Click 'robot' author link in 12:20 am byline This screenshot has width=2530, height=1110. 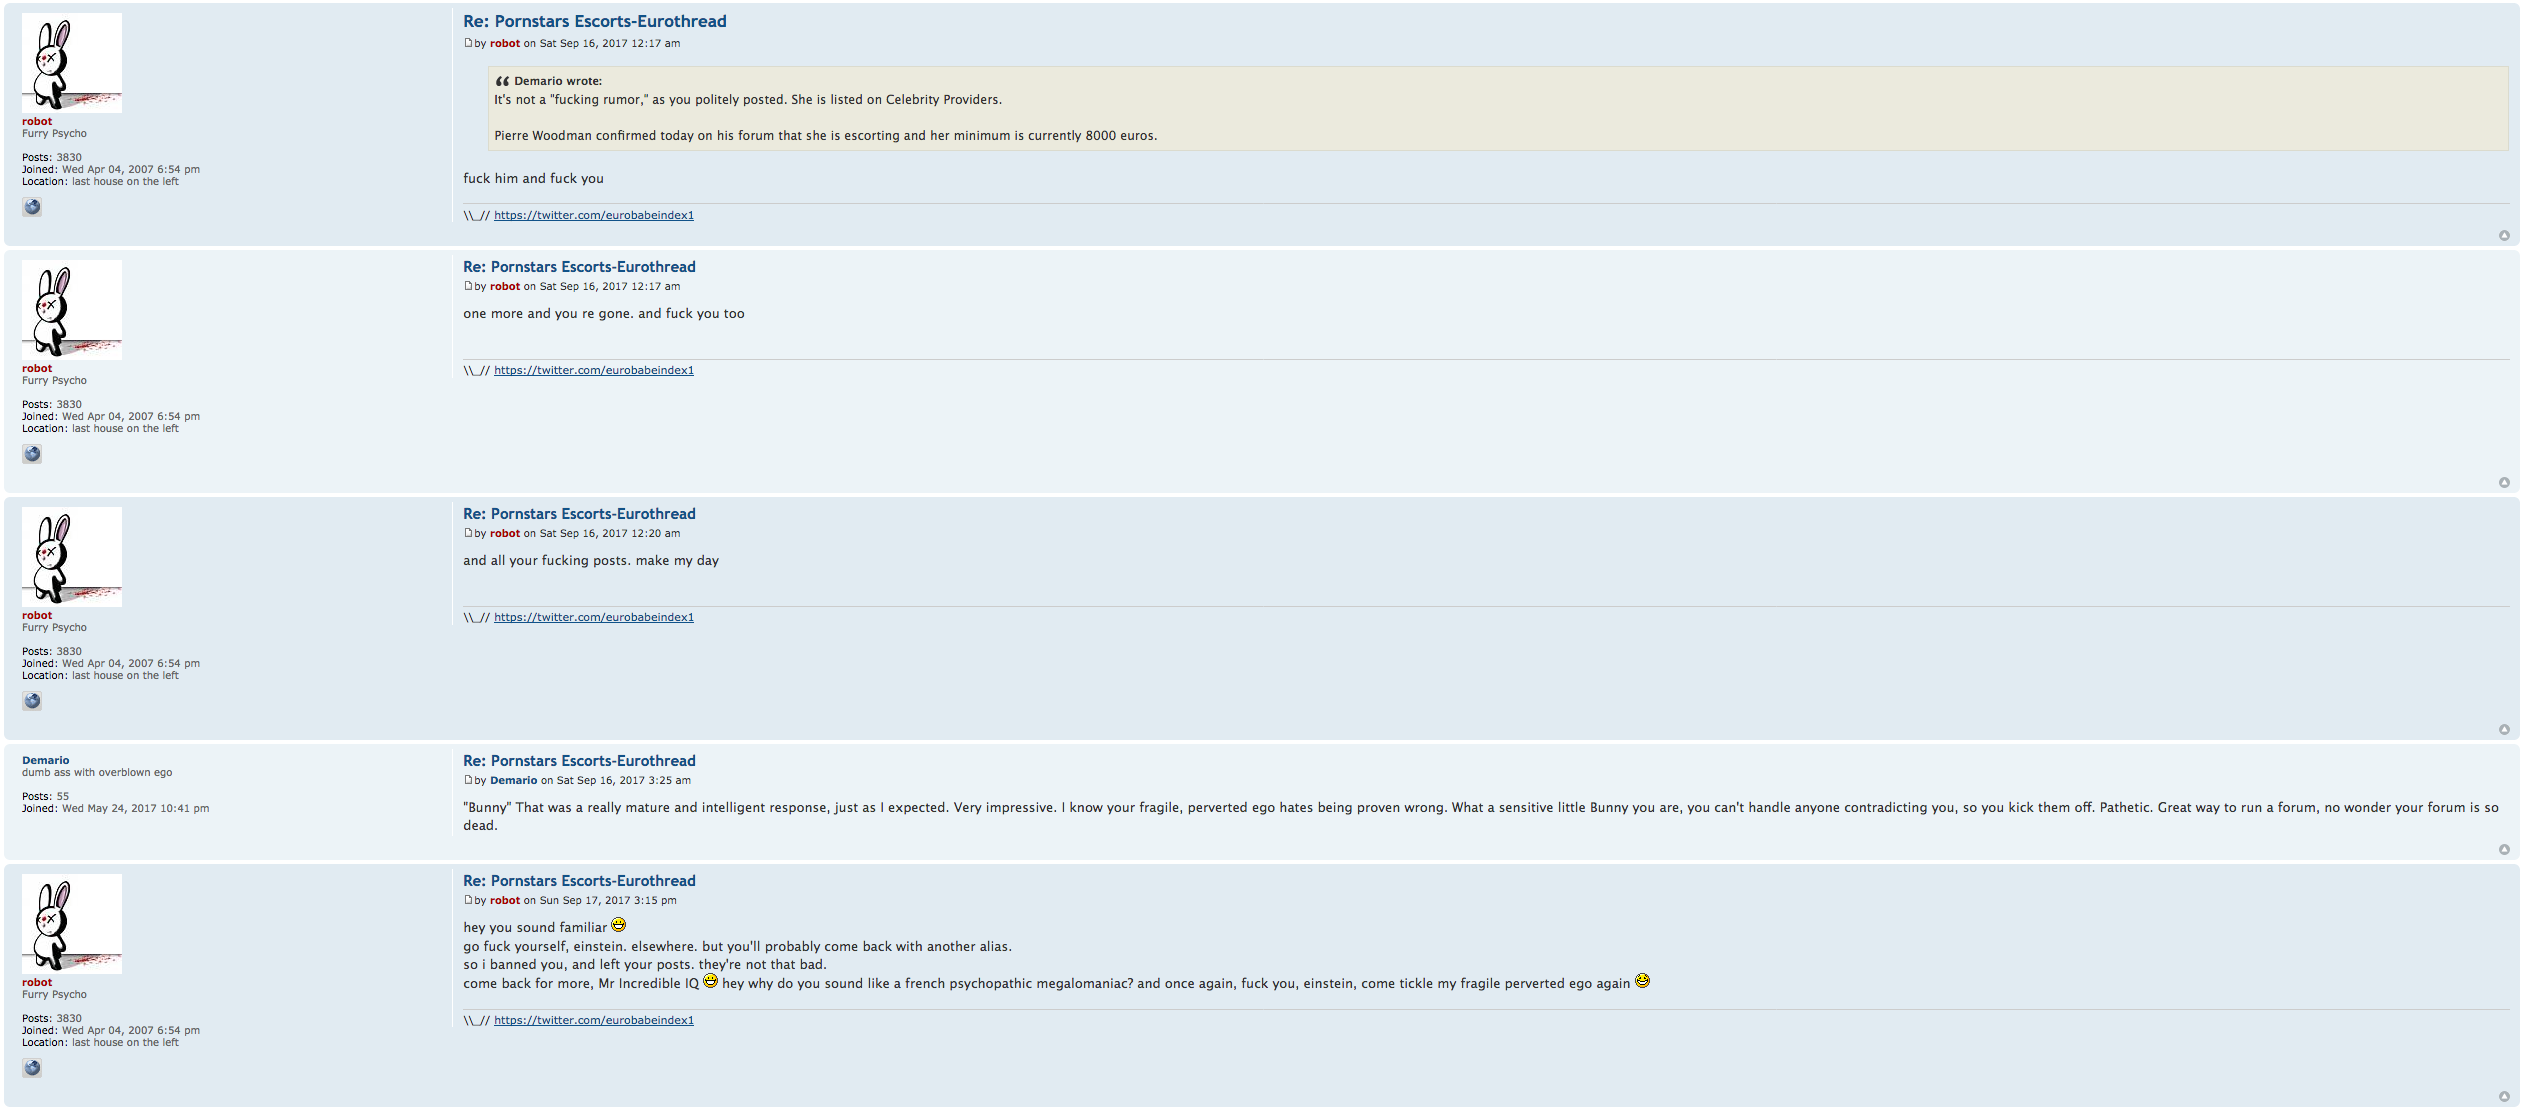(504, 534)
